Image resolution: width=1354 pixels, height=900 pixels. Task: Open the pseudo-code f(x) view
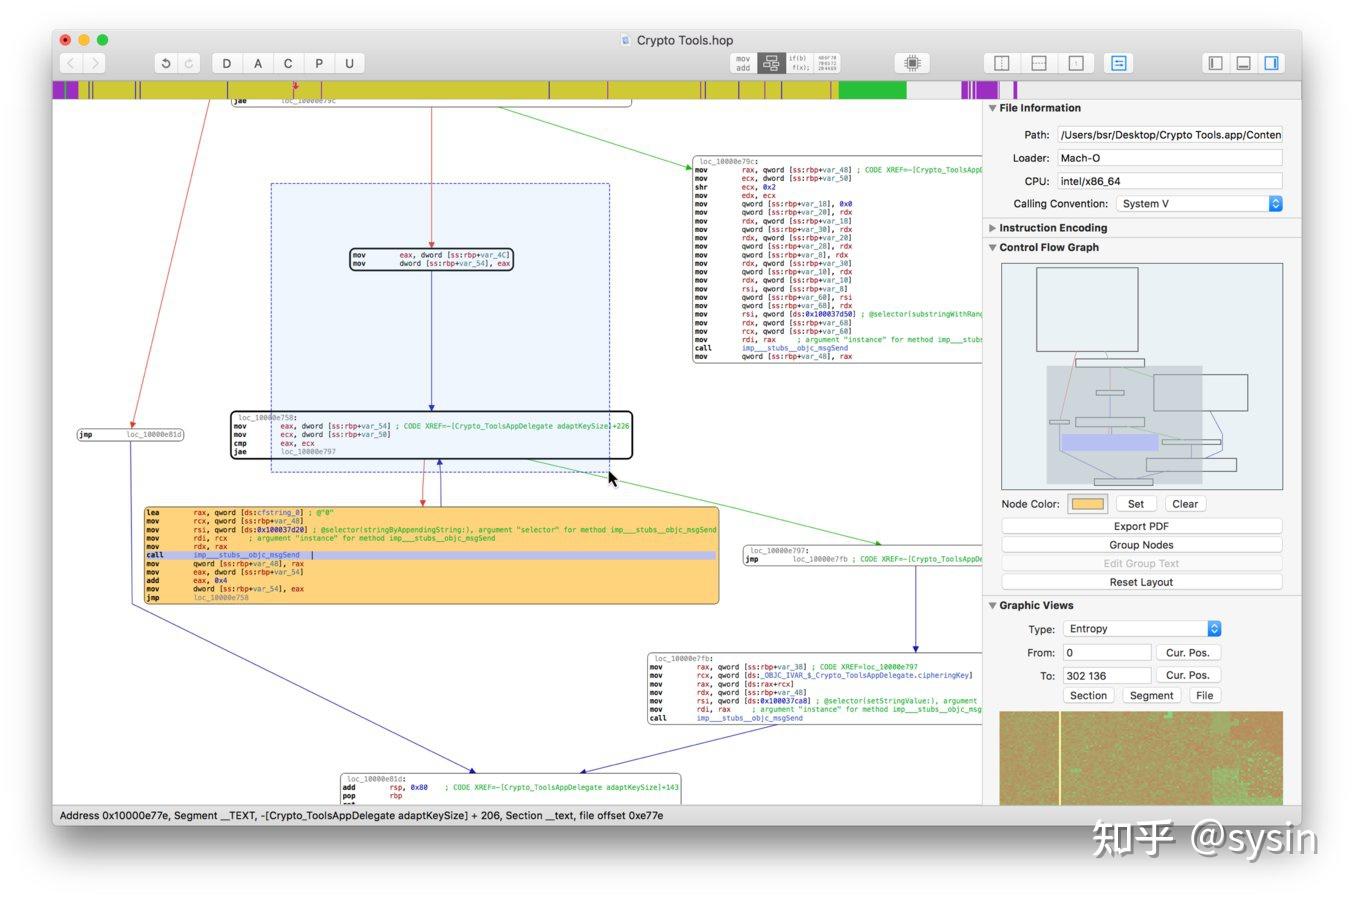pyautogui.click(x=798, y=62)
